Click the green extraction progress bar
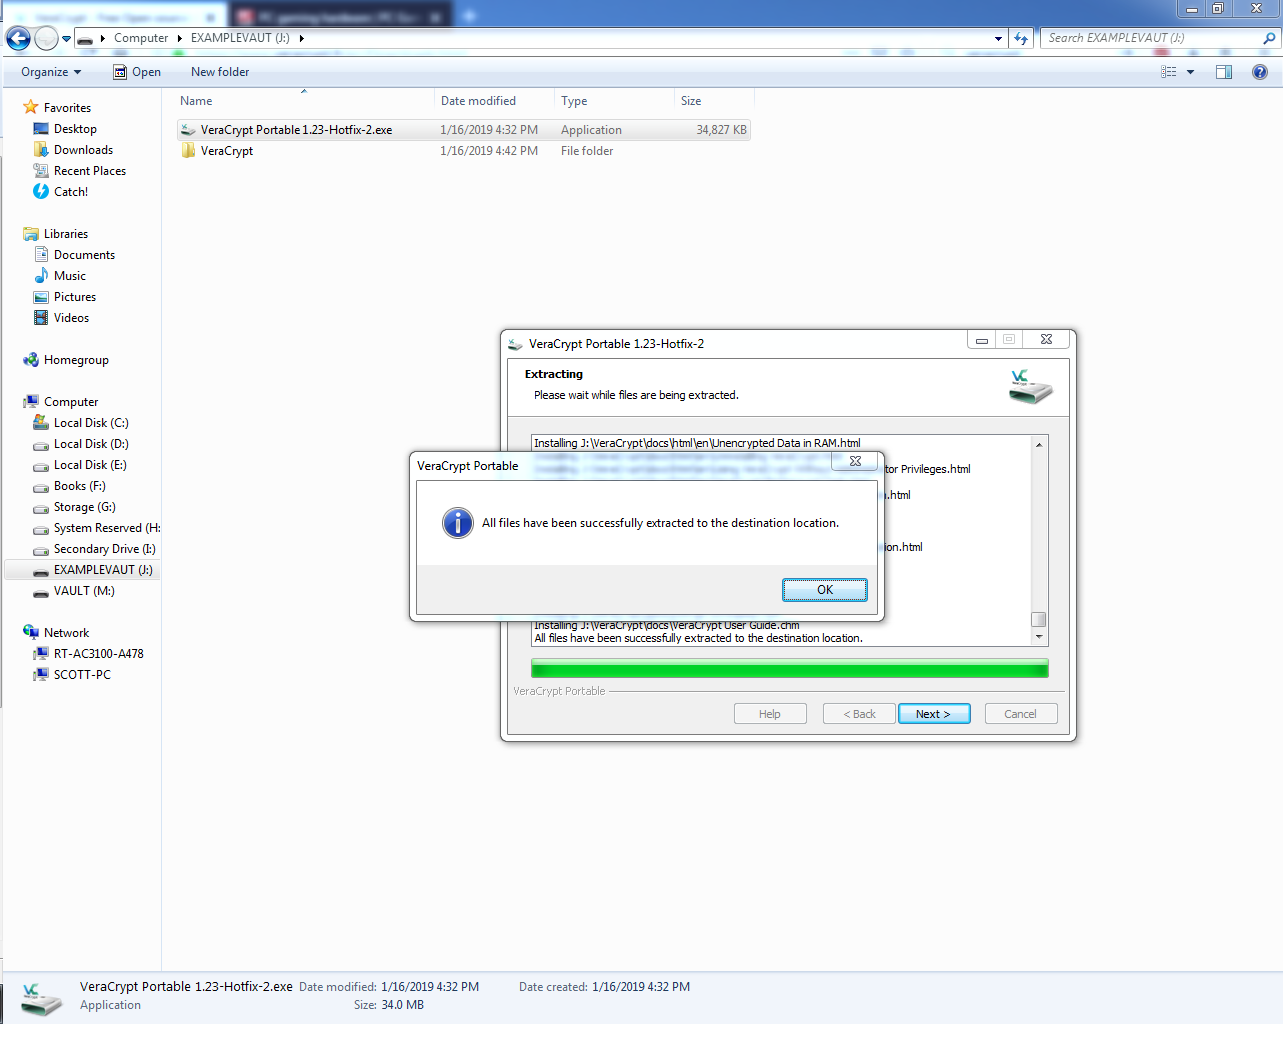 [788, 667]
